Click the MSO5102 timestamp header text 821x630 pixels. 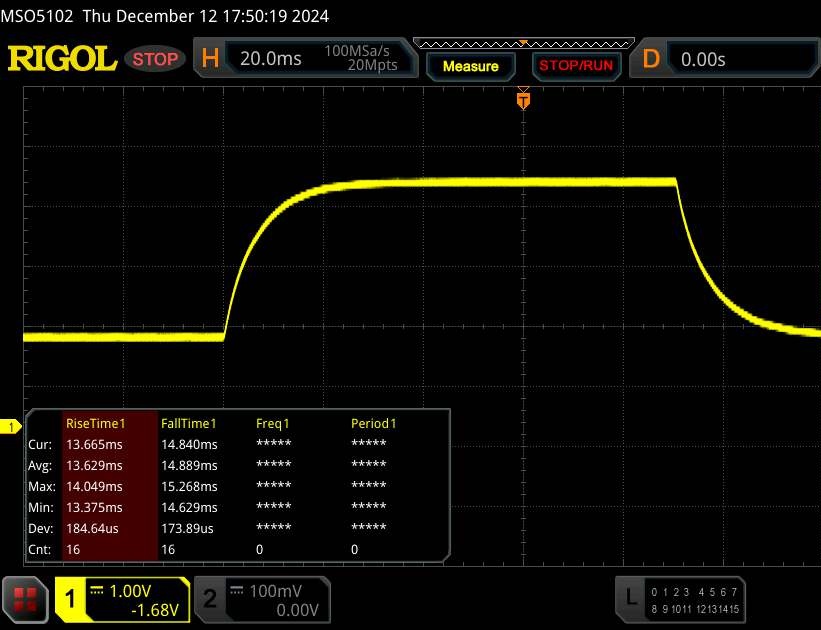(x=164, y=16)
